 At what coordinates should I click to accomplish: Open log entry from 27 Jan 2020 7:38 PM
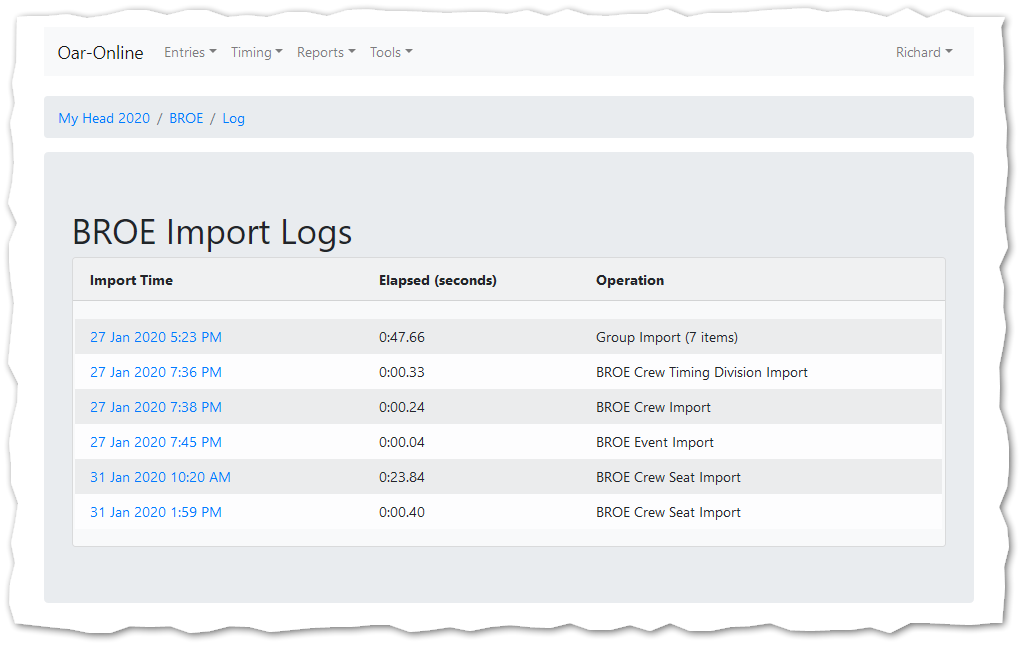[x=156, y=408]
